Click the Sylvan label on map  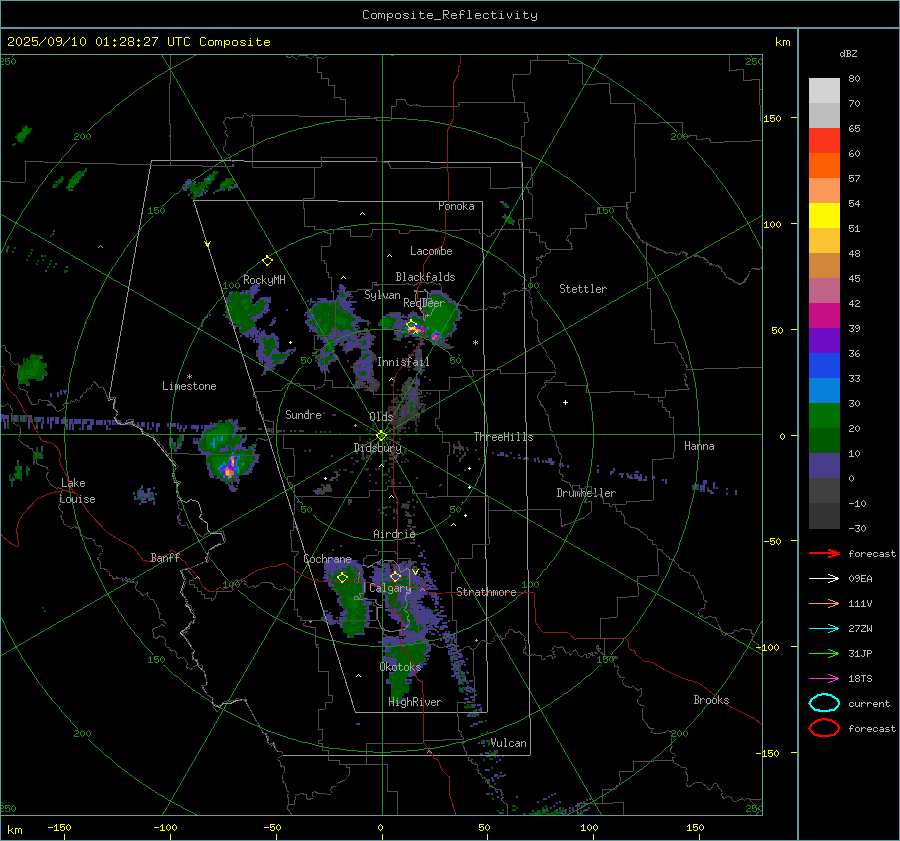click(x=382, y=295)
